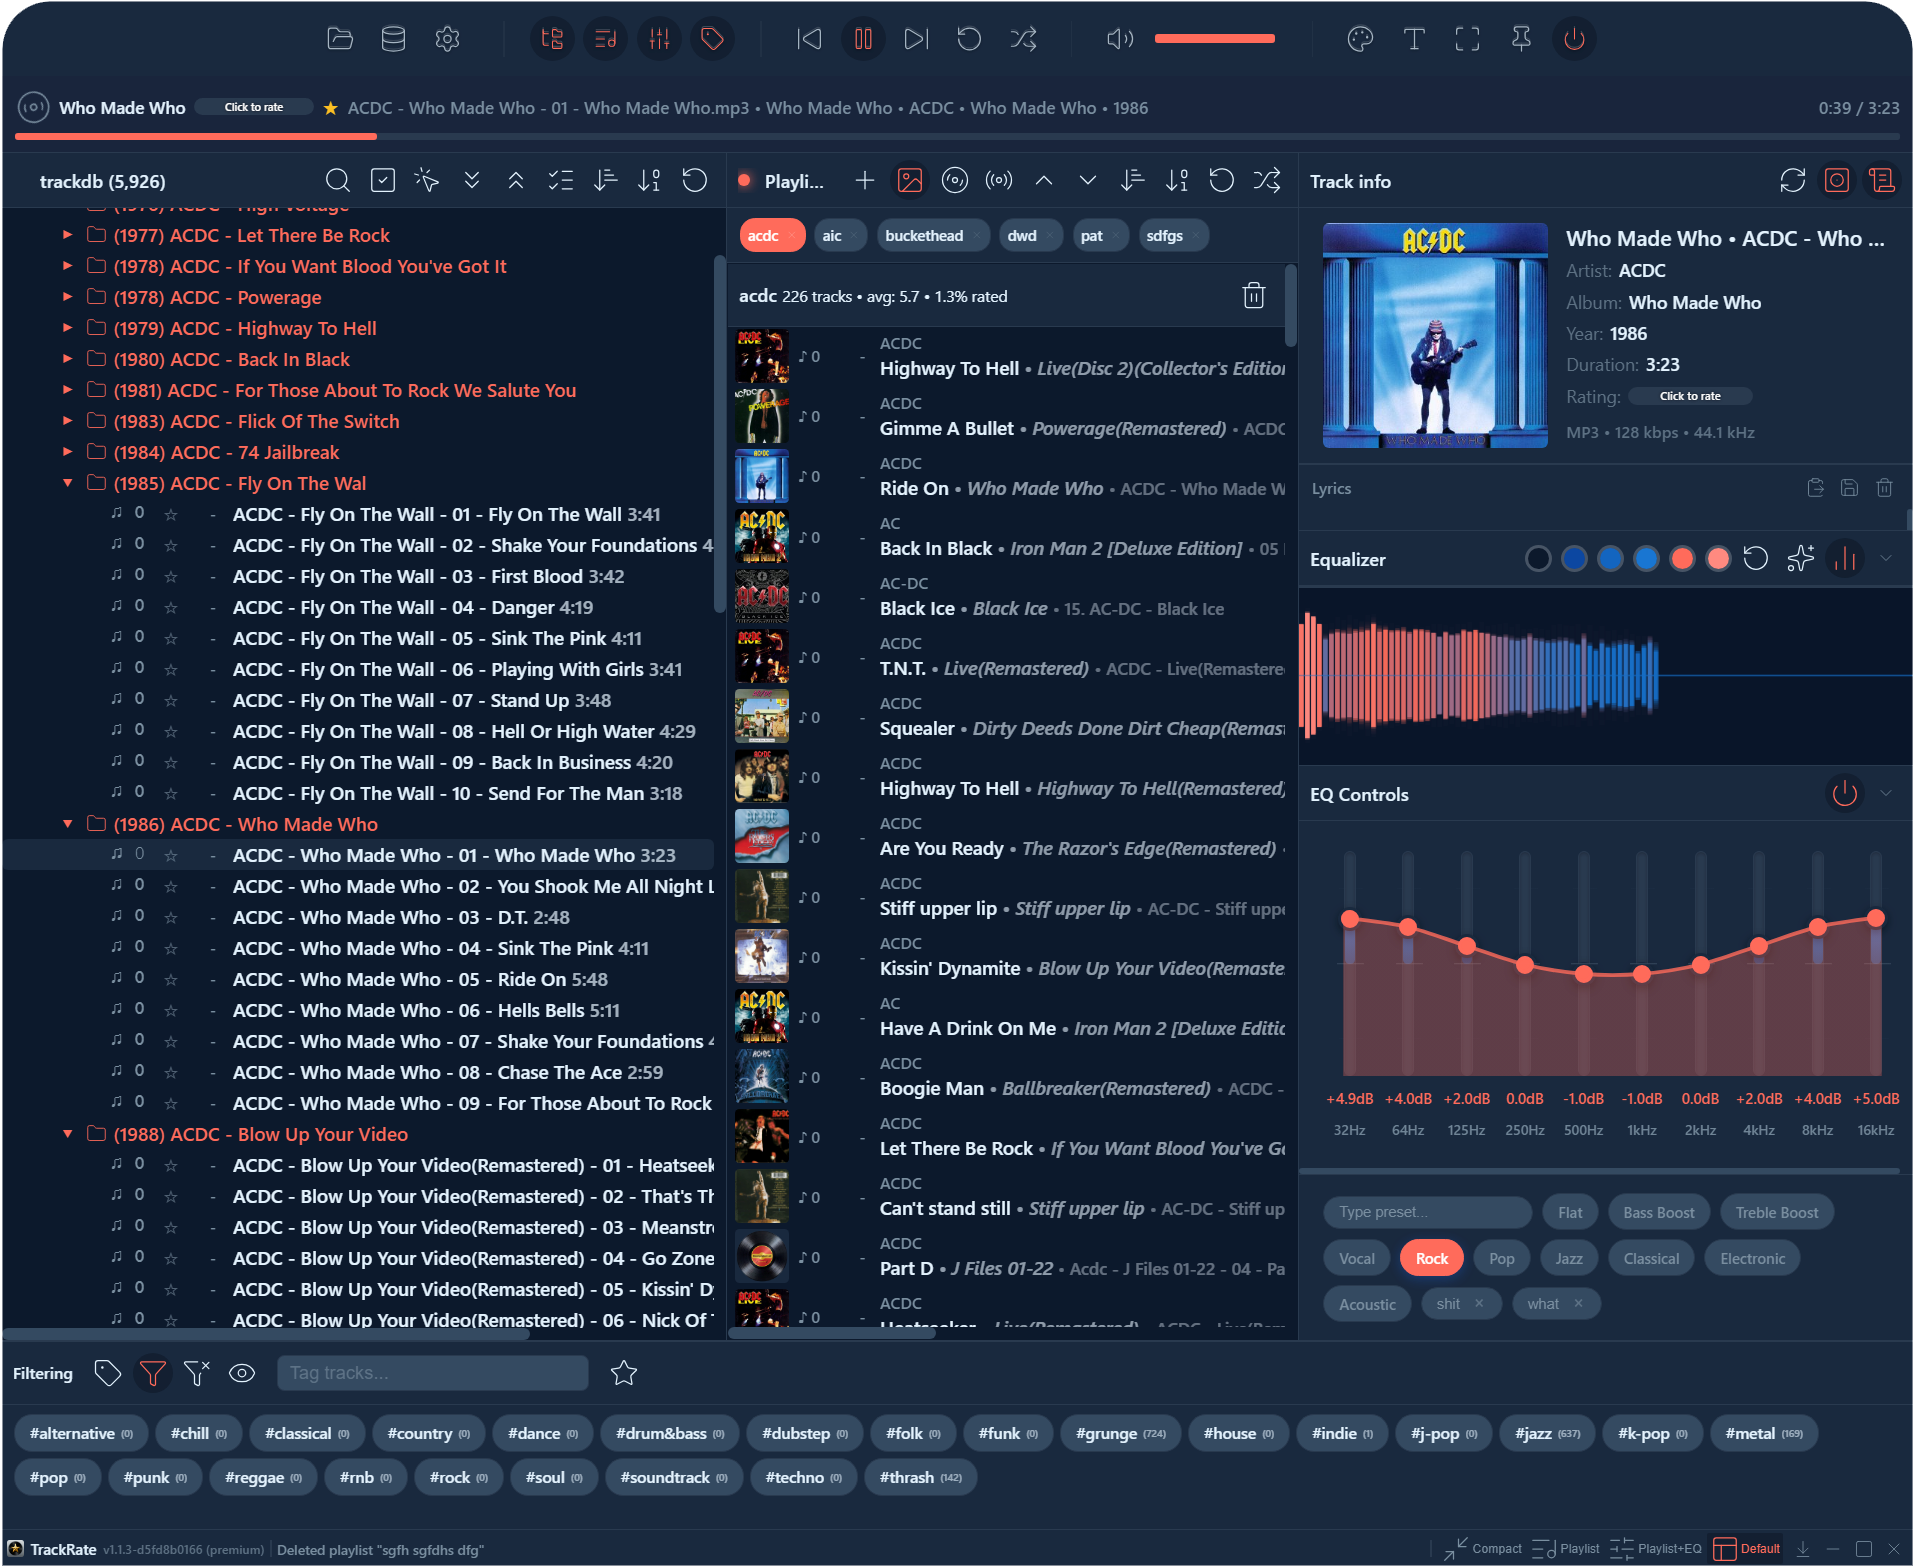This screenshot has height=1567, width=1914.
Task: Open the tag editor from the top toolbar
Action: coord(712,38)
